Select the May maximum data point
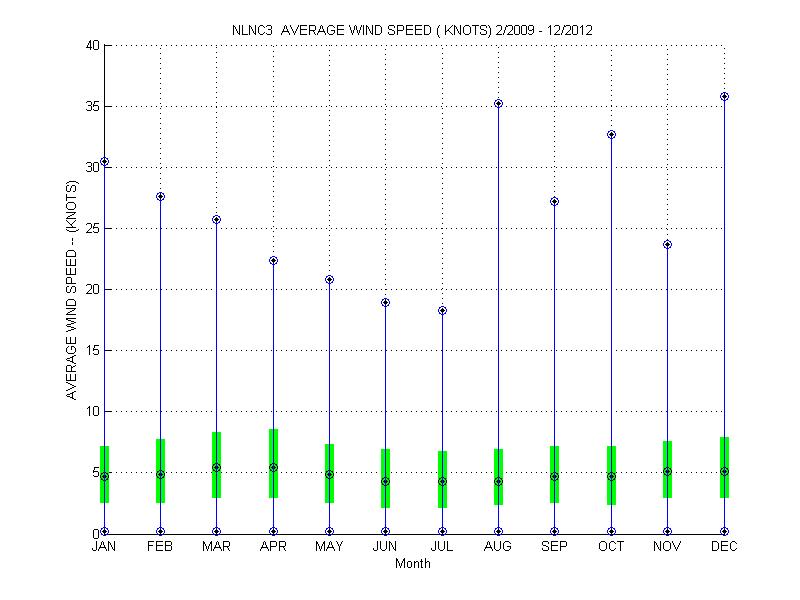This screenshot has height=600, width=800. click(x=329, y=280)
